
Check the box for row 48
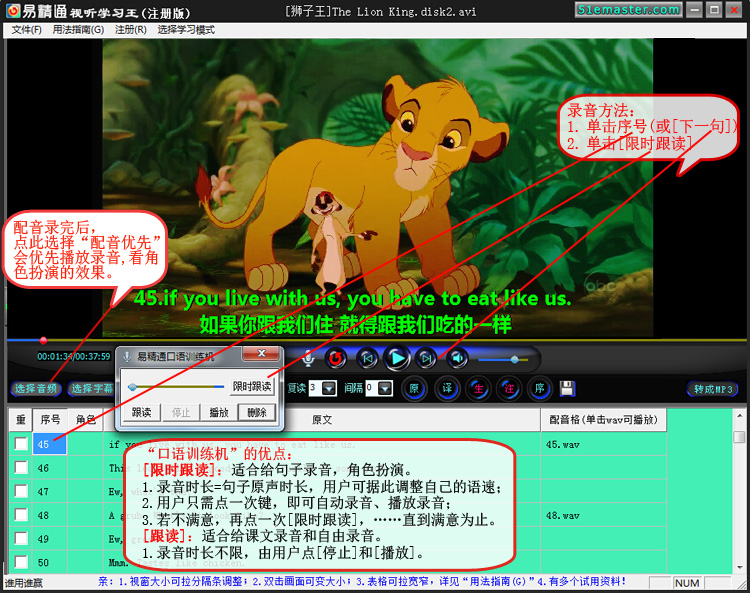coord(21,515)
